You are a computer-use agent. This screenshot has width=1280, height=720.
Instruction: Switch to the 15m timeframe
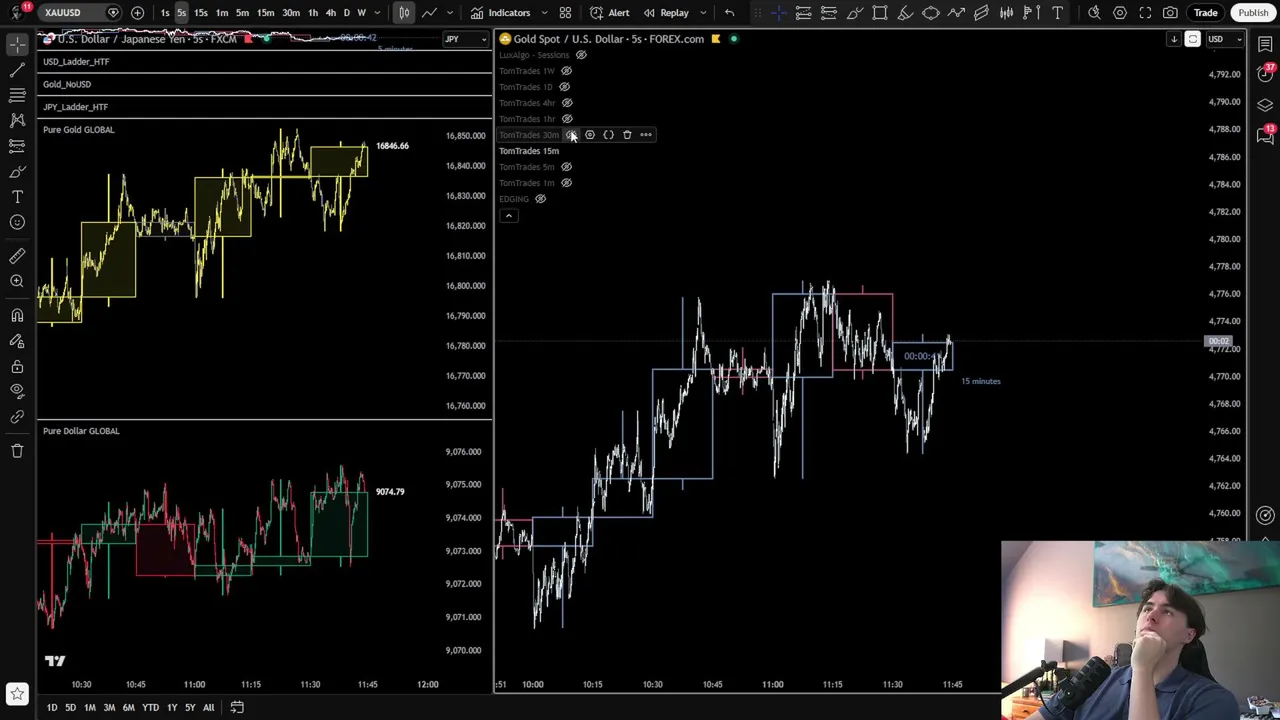pyautogui.click(x=265, y=13)
